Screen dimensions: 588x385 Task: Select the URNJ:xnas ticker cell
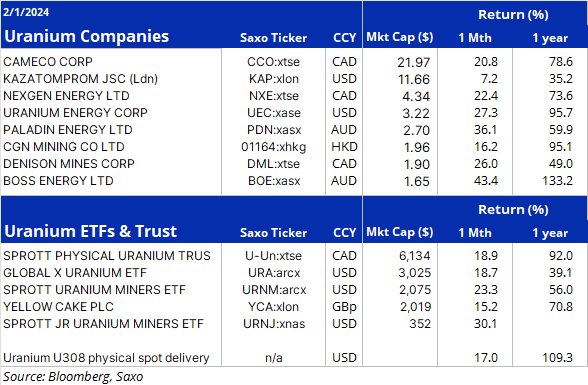(274, 324)
